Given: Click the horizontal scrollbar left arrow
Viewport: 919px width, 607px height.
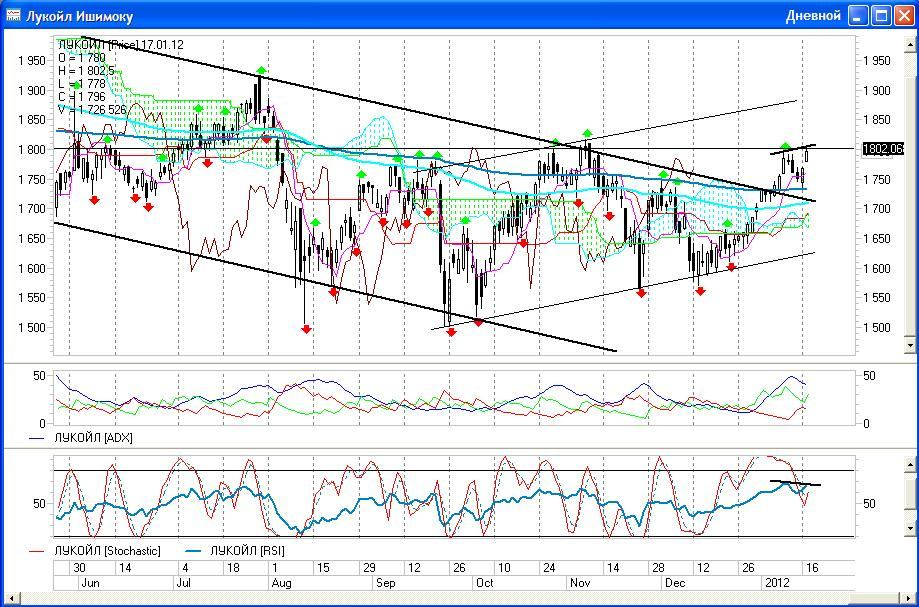Looking at the screenshot, I should click(13, 598).
